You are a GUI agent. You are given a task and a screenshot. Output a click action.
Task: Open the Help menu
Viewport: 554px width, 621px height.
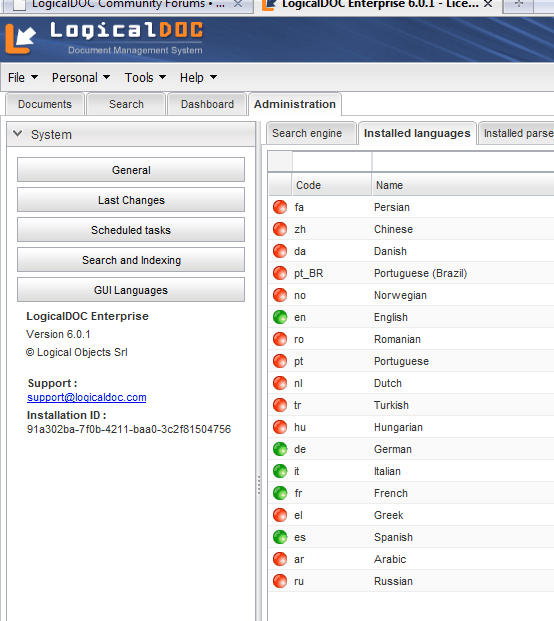198,78
